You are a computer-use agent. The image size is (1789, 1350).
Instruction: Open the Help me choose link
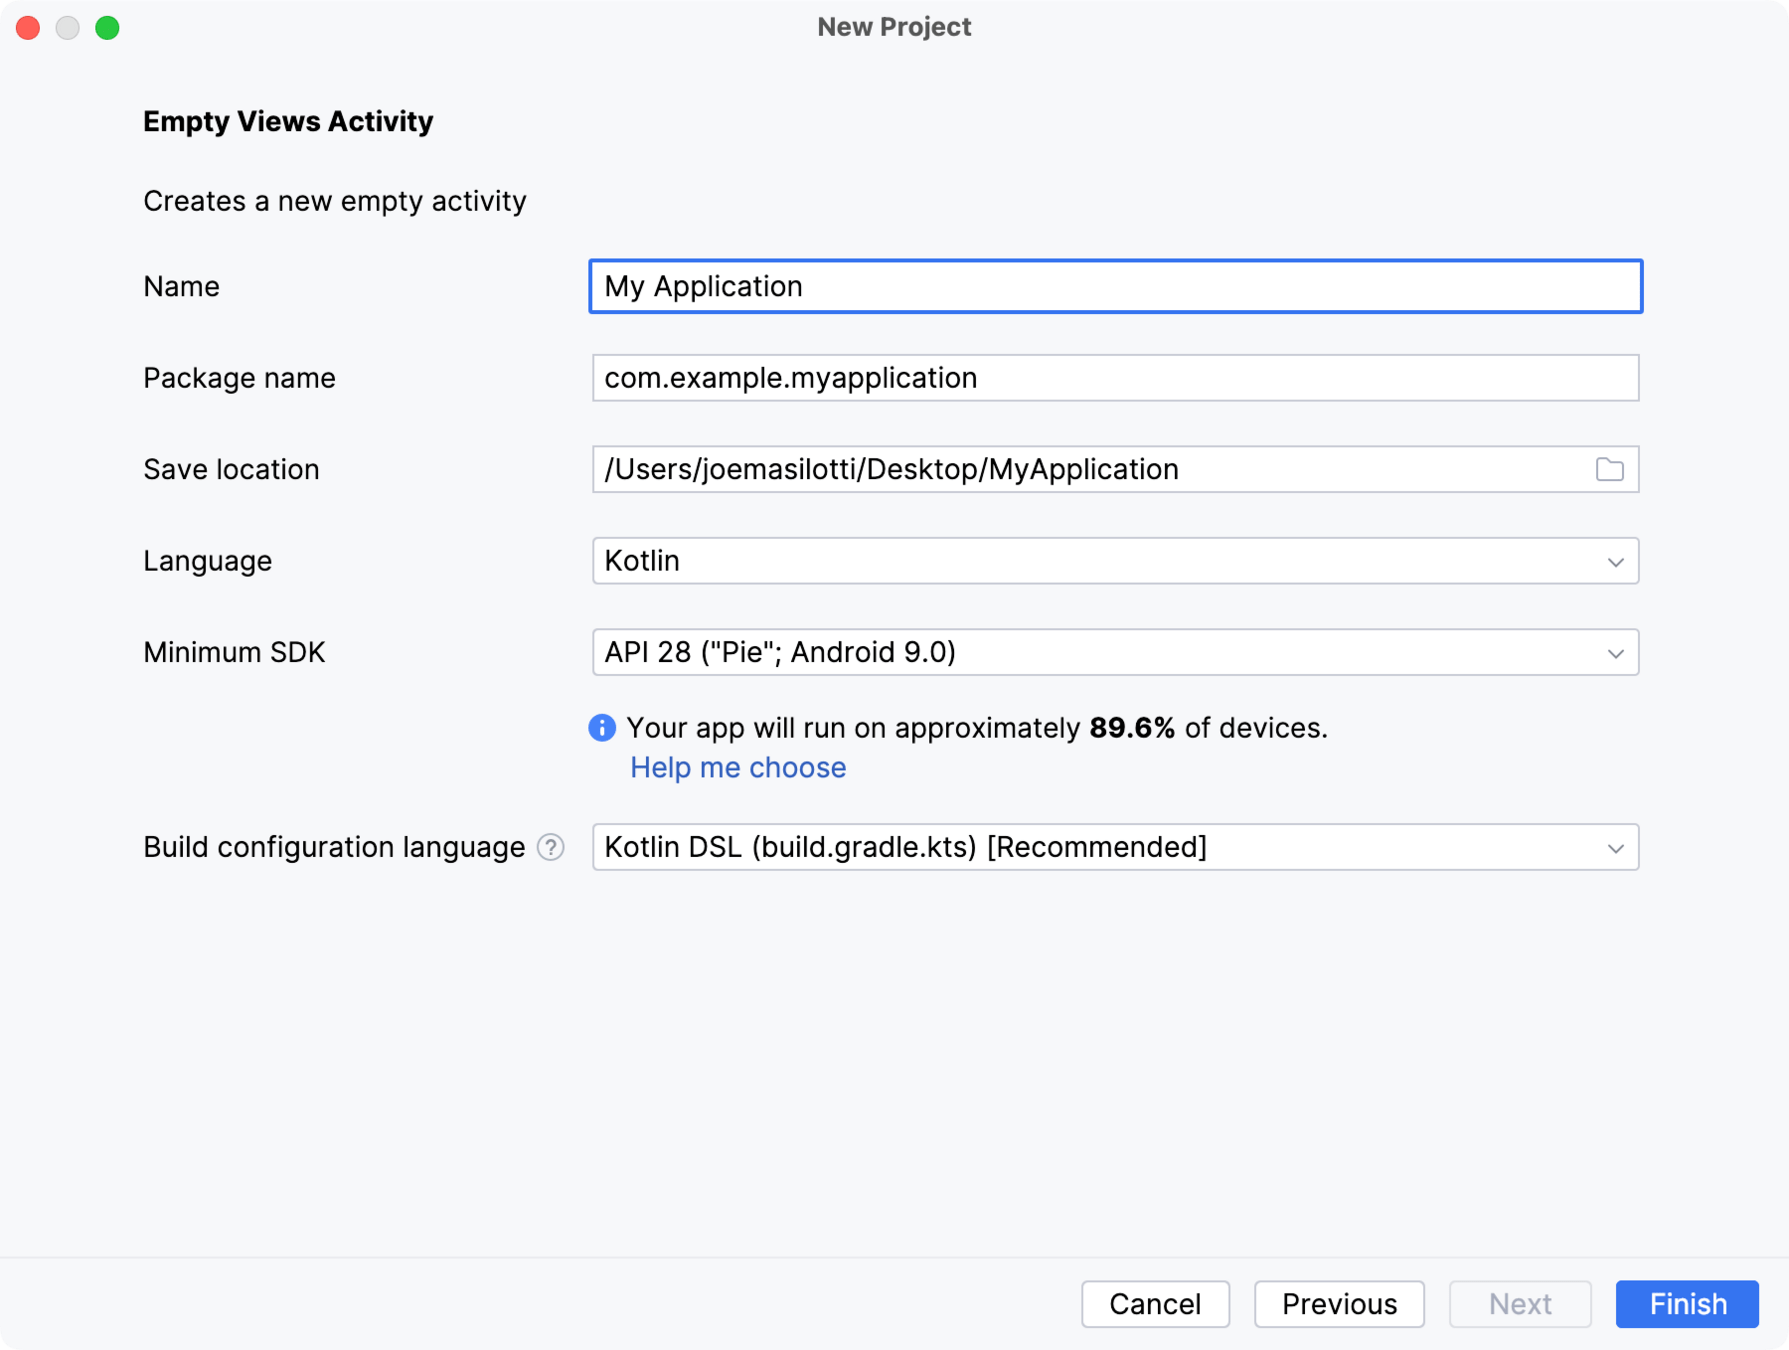738,767
